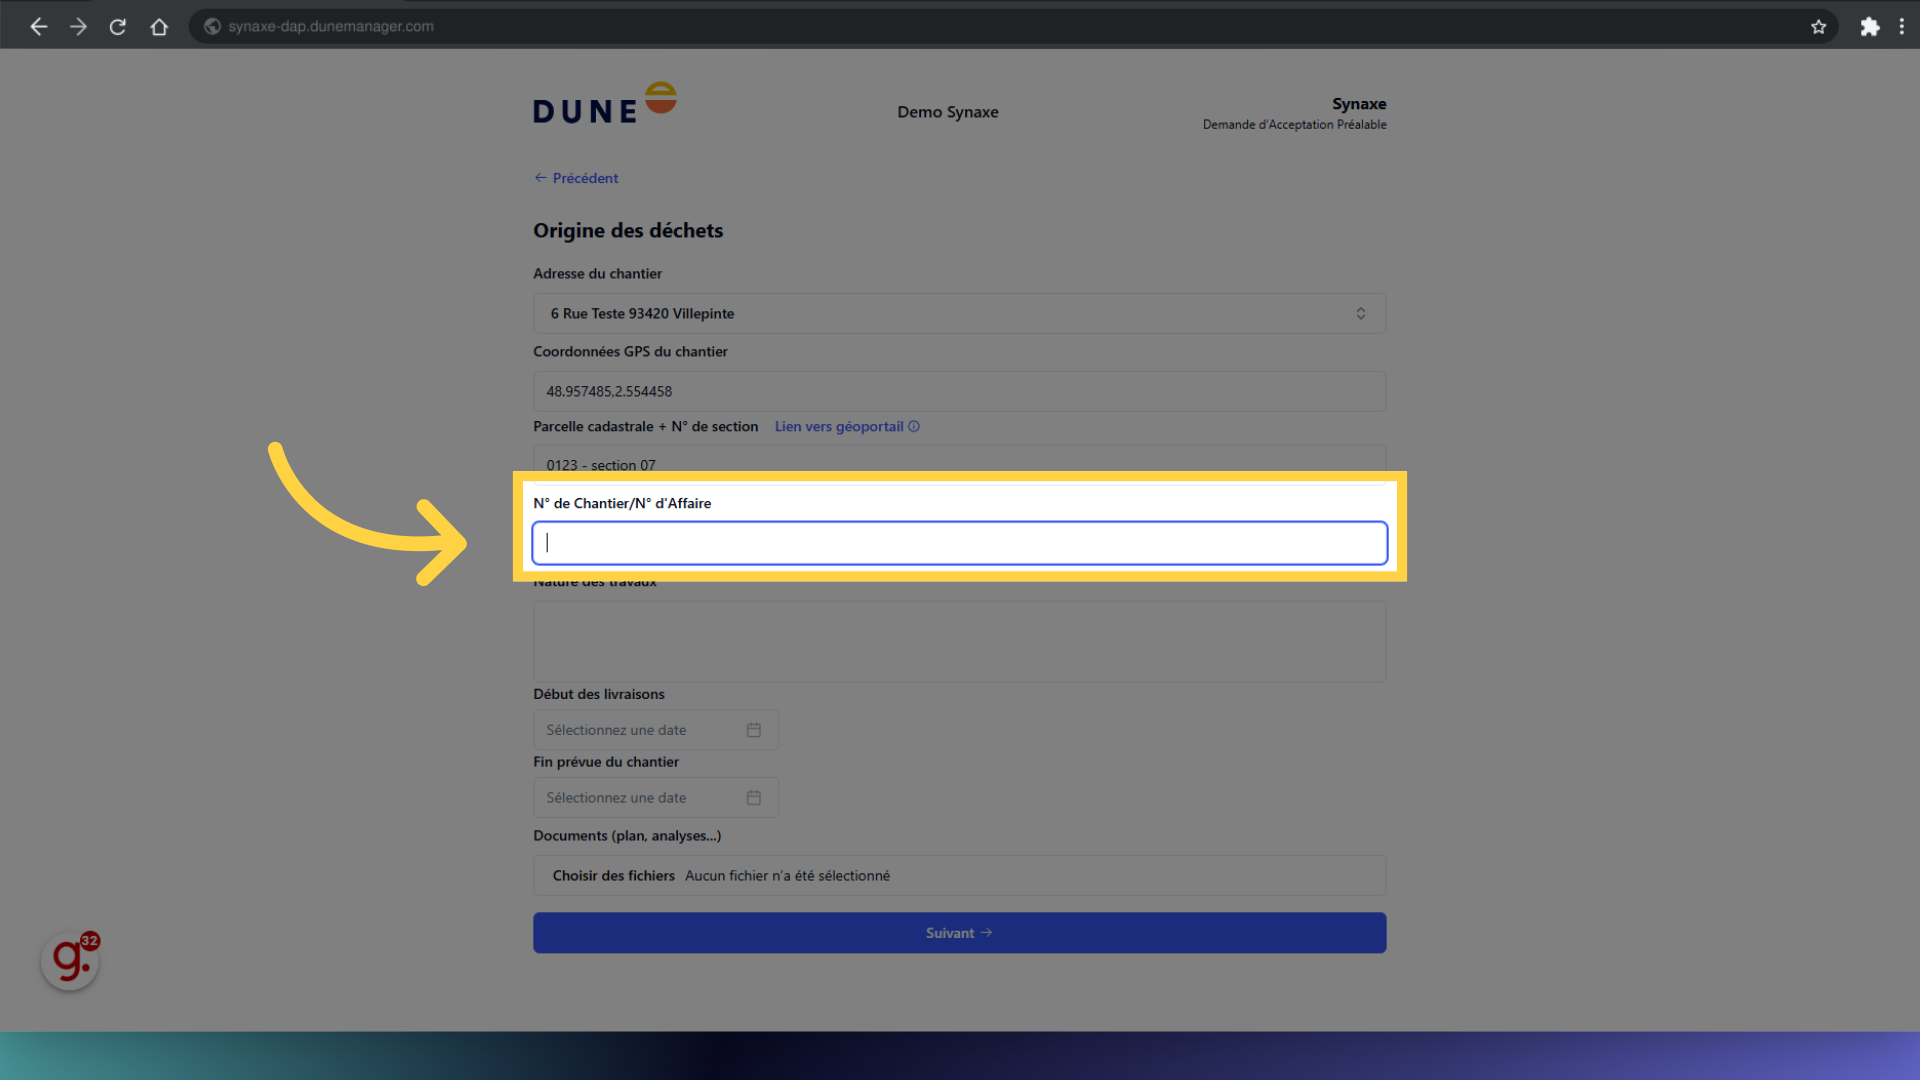Click the g32 badge in bottom corner
This screenshot has width=1920, height=1080.
pos(70,960)
